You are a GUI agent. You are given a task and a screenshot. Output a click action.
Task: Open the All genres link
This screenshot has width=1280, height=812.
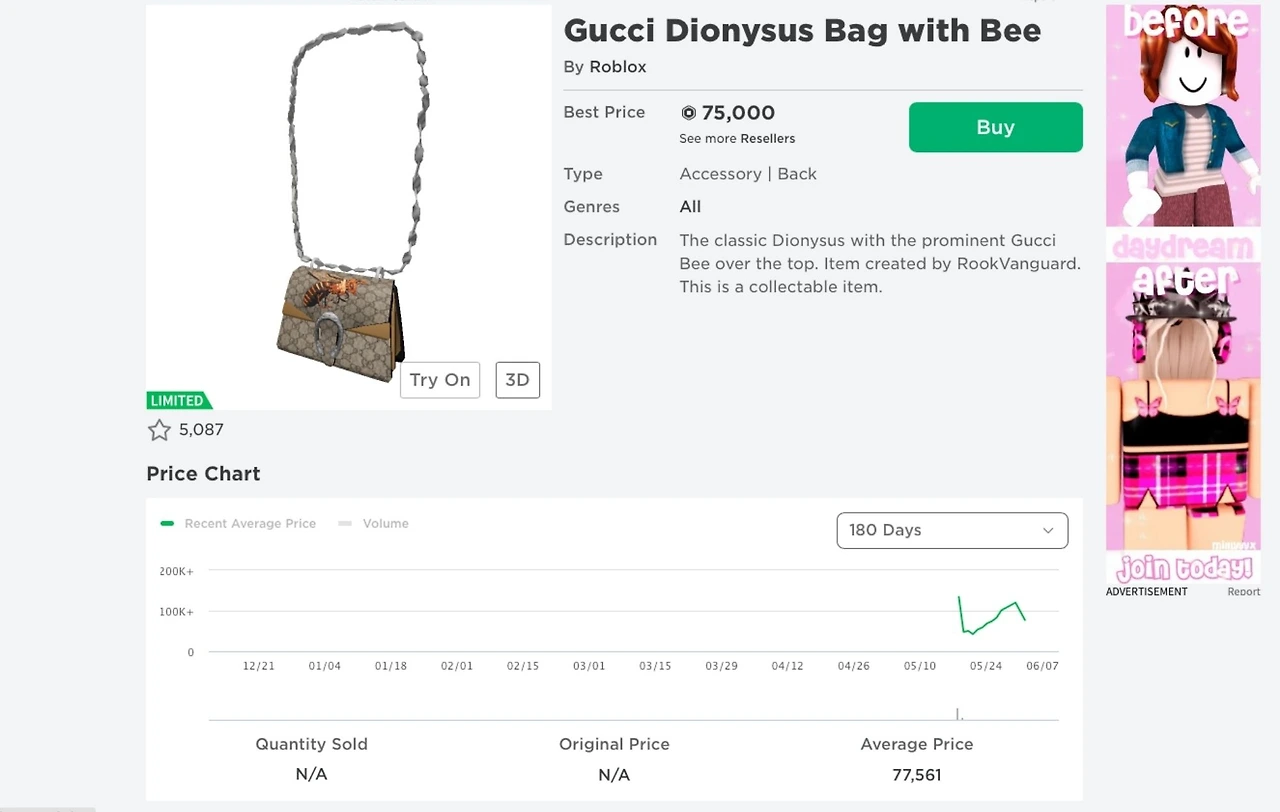(690, 207)
